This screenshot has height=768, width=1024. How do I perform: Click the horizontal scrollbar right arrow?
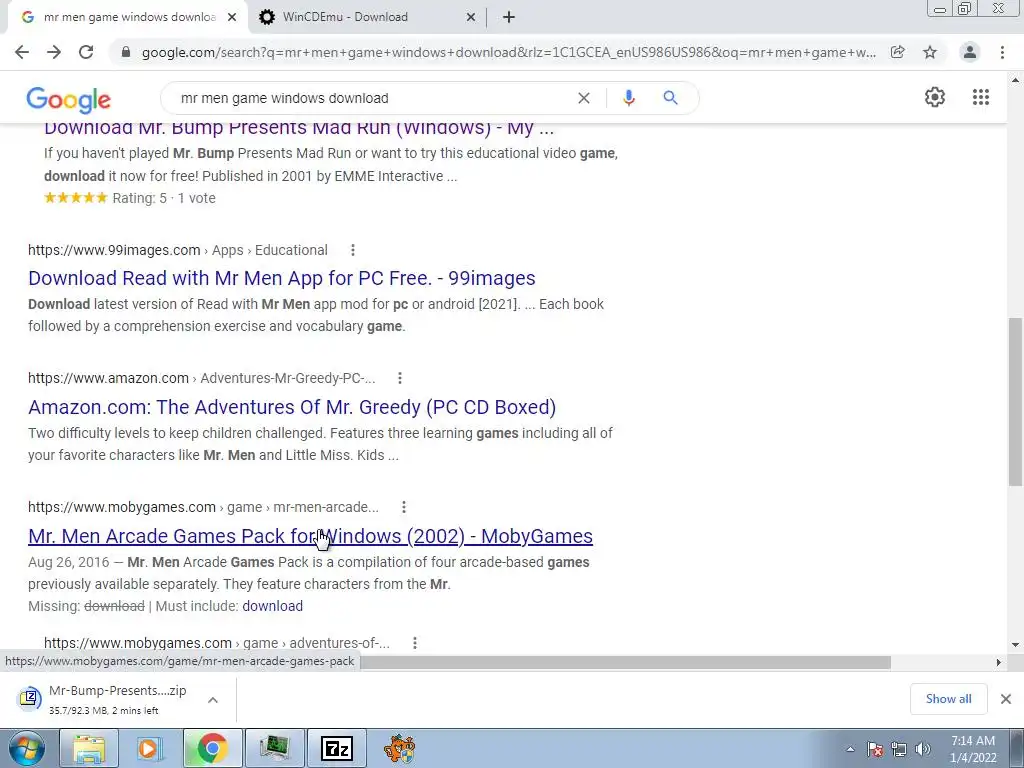pyautogui.click(x=999, y=662)
